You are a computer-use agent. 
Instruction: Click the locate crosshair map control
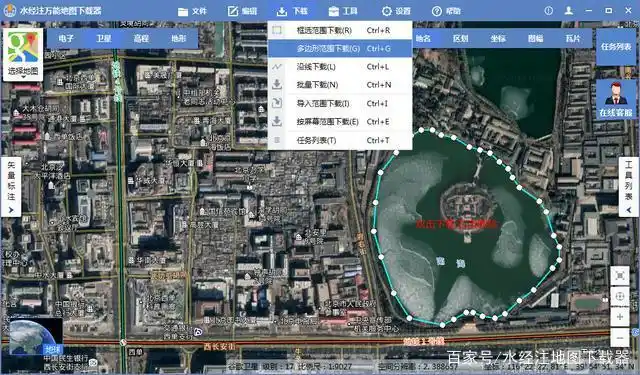click(620, 296)
